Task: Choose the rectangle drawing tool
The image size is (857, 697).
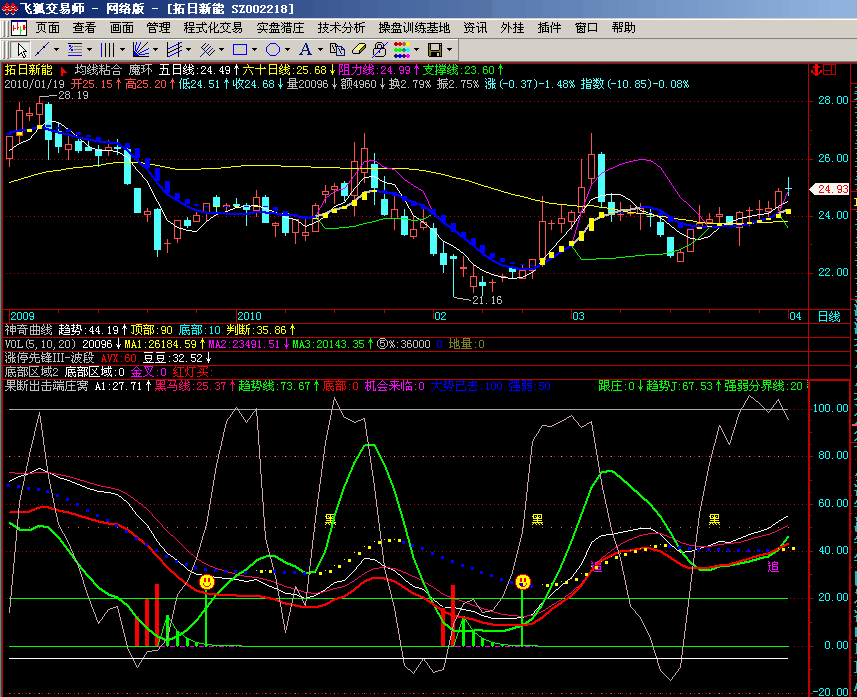Action: coord(240,50)
